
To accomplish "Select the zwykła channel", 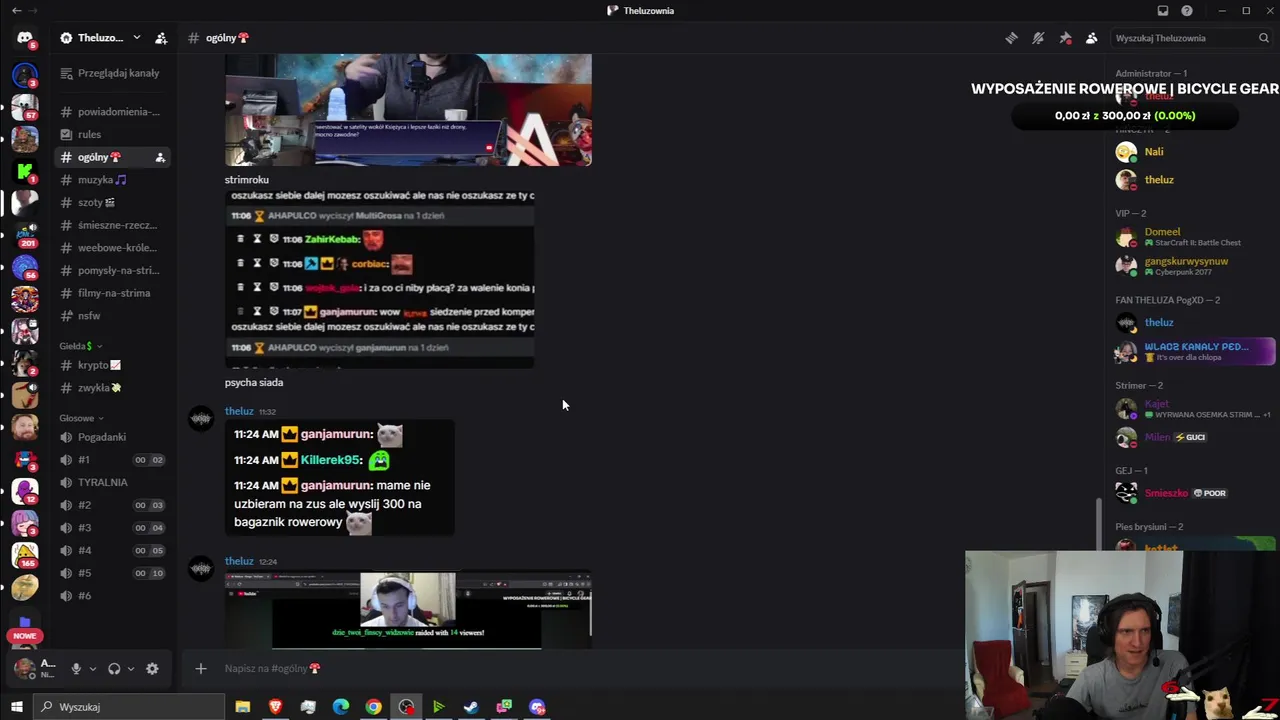I will coord(112,388).
